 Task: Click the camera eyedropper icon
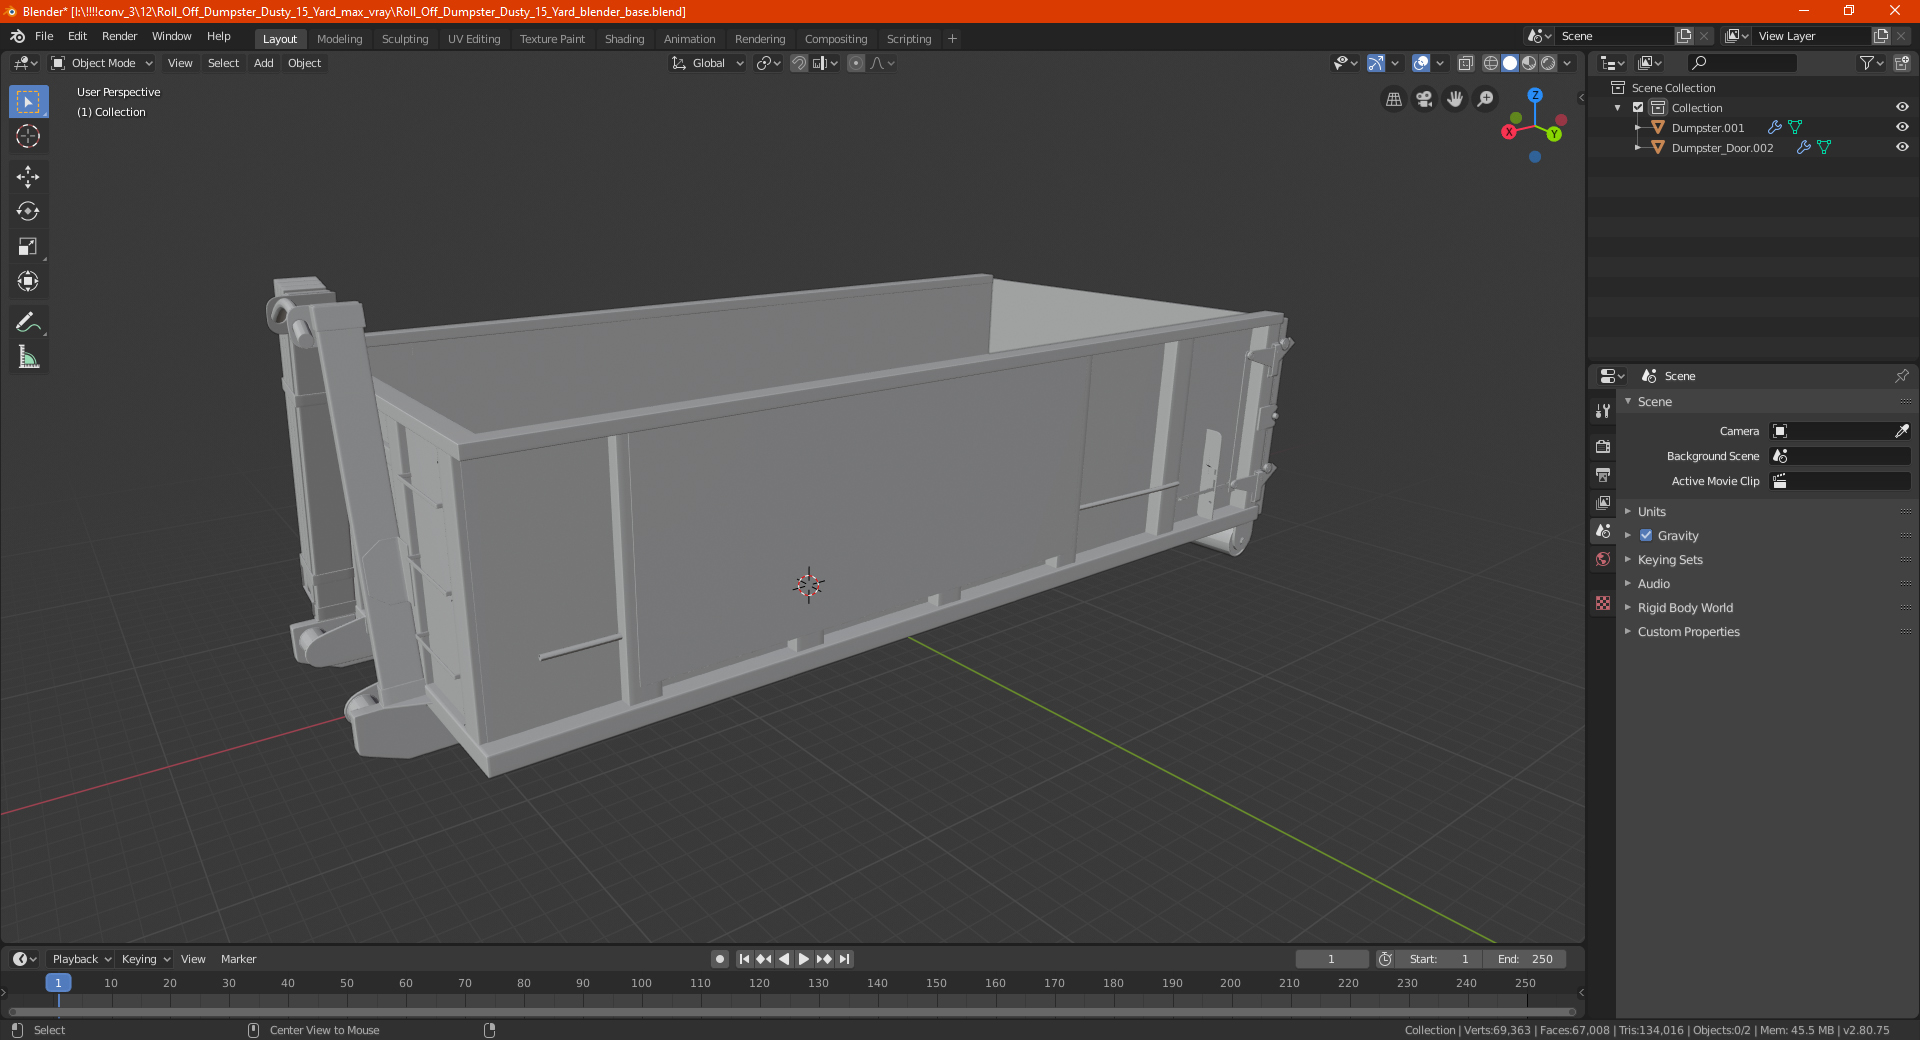tap(1901, 431)
